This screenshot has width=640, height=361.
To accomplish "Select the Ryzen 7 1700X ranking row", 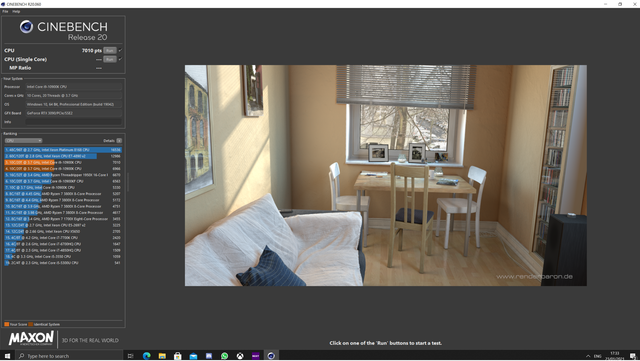I will (x=63, y=219).
